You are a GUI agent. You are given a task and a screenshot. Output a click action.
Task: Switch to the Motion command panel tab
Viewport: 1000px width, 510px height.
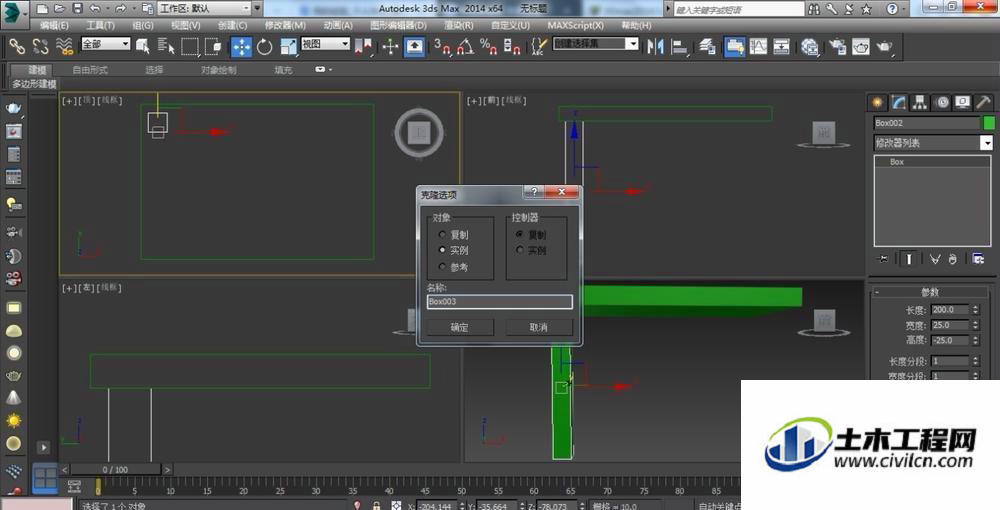point(941,102)
